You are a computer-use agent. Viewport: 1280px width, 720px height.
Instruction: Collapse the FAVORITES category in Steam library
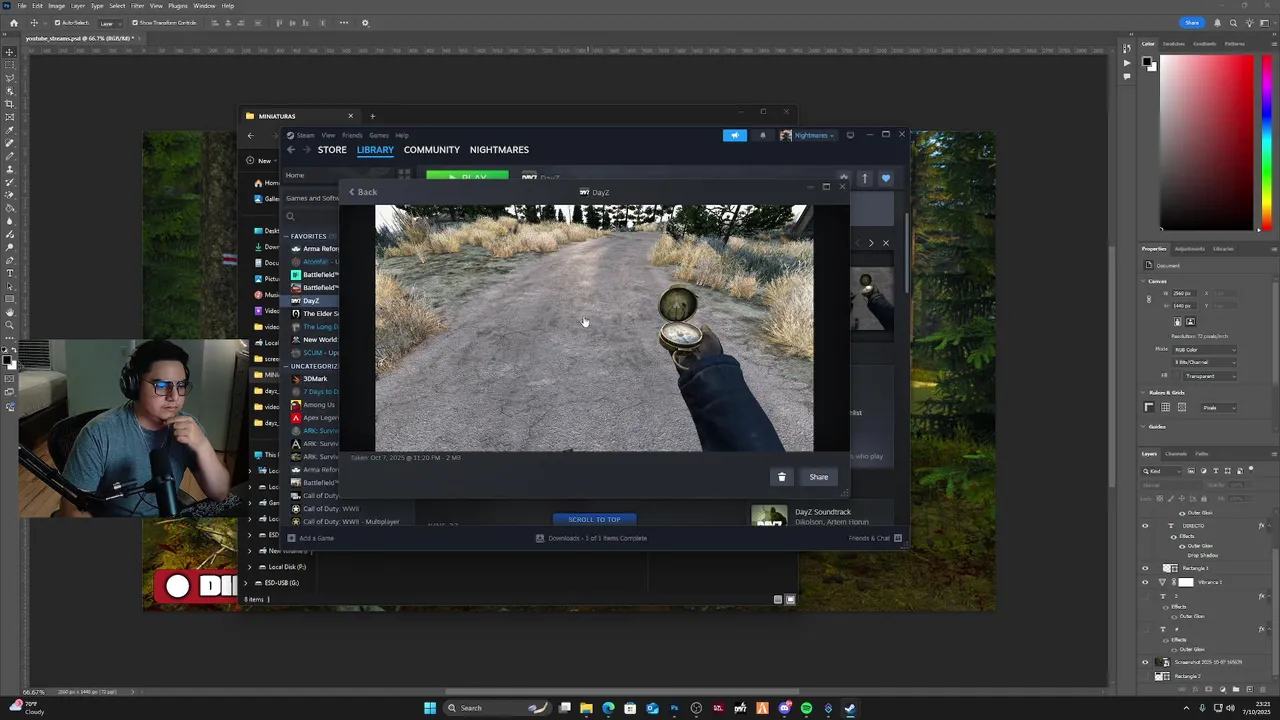click(x=286, y=236)
